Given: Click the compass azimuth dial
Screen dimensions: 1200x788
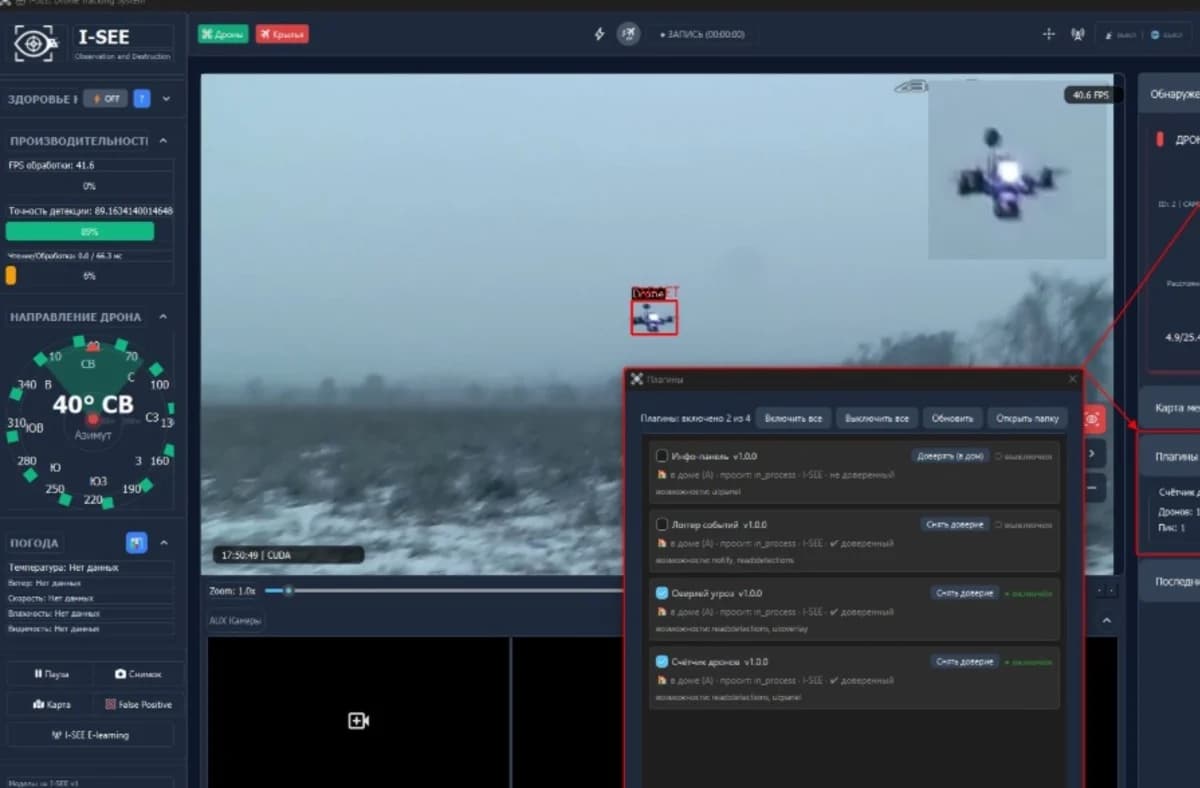Looking at the screenshot, I should (x=90, y=418).
